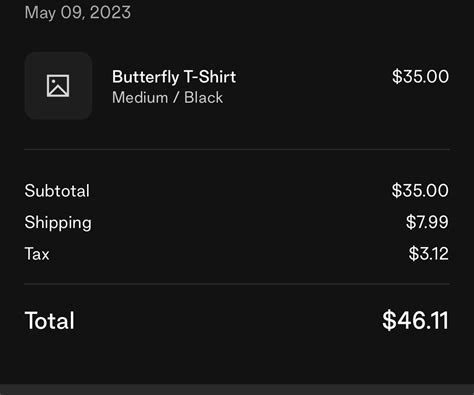Click the gray bar at the bottom

coord(237,389)
